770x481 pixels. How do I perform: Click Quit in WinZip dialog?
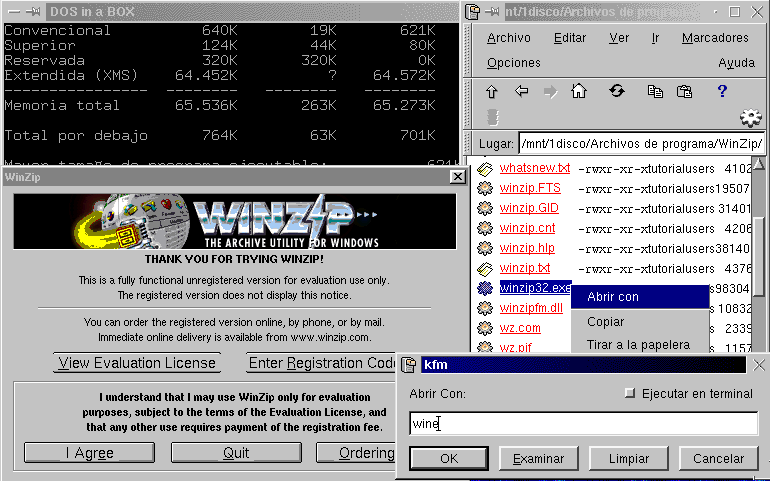coord(236,453)
